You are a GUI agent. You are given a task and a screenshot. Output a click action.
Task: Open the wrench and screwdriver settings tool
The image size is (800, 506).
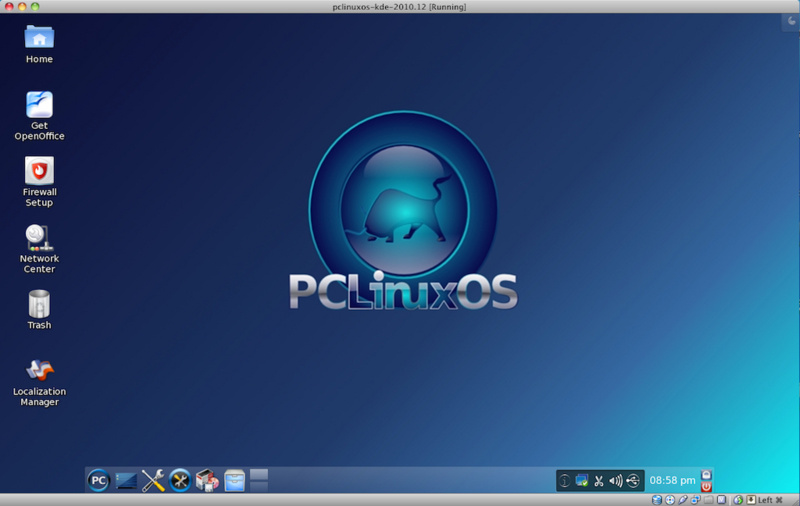click(153, 480)
